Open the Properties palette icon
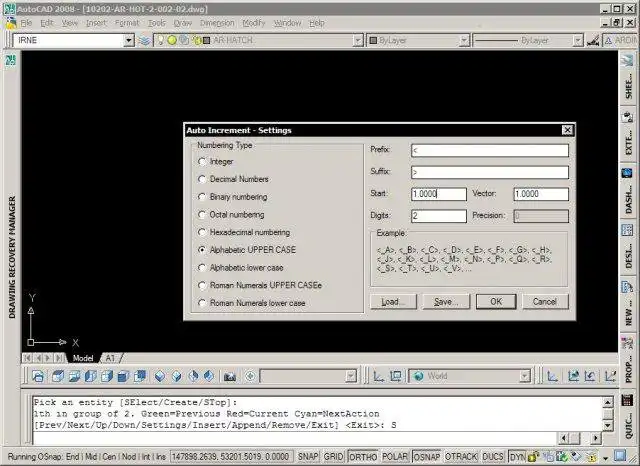Viewport: 640px width, 466px height. pyautogui.click(x=628, y=344)
